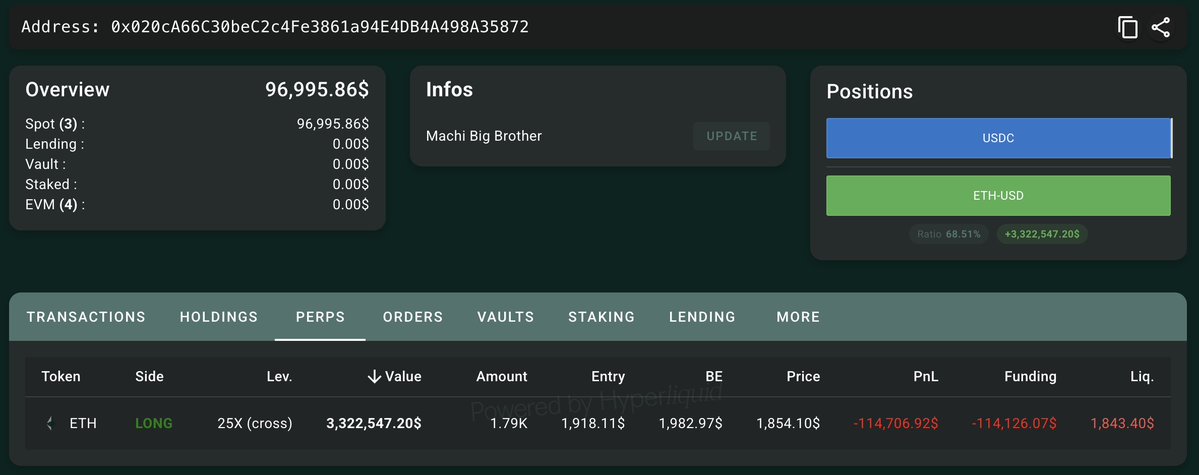Select the green ETH-USD position bar
This screenshot has width=1199, height=475.
999,196
